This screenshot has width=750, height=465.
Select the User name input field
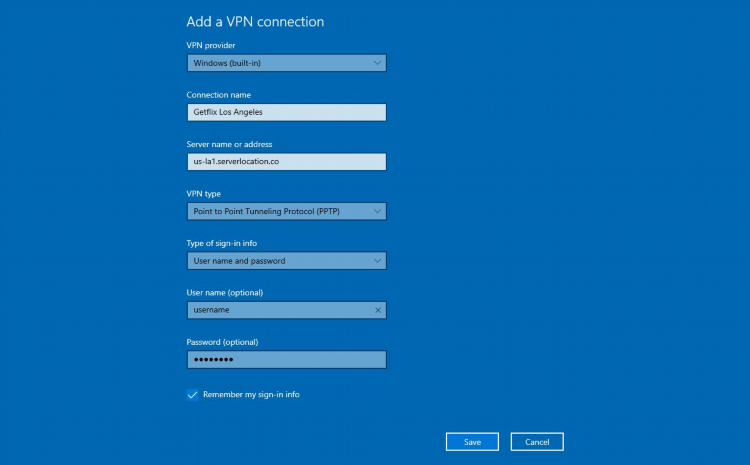click(287, 310)
